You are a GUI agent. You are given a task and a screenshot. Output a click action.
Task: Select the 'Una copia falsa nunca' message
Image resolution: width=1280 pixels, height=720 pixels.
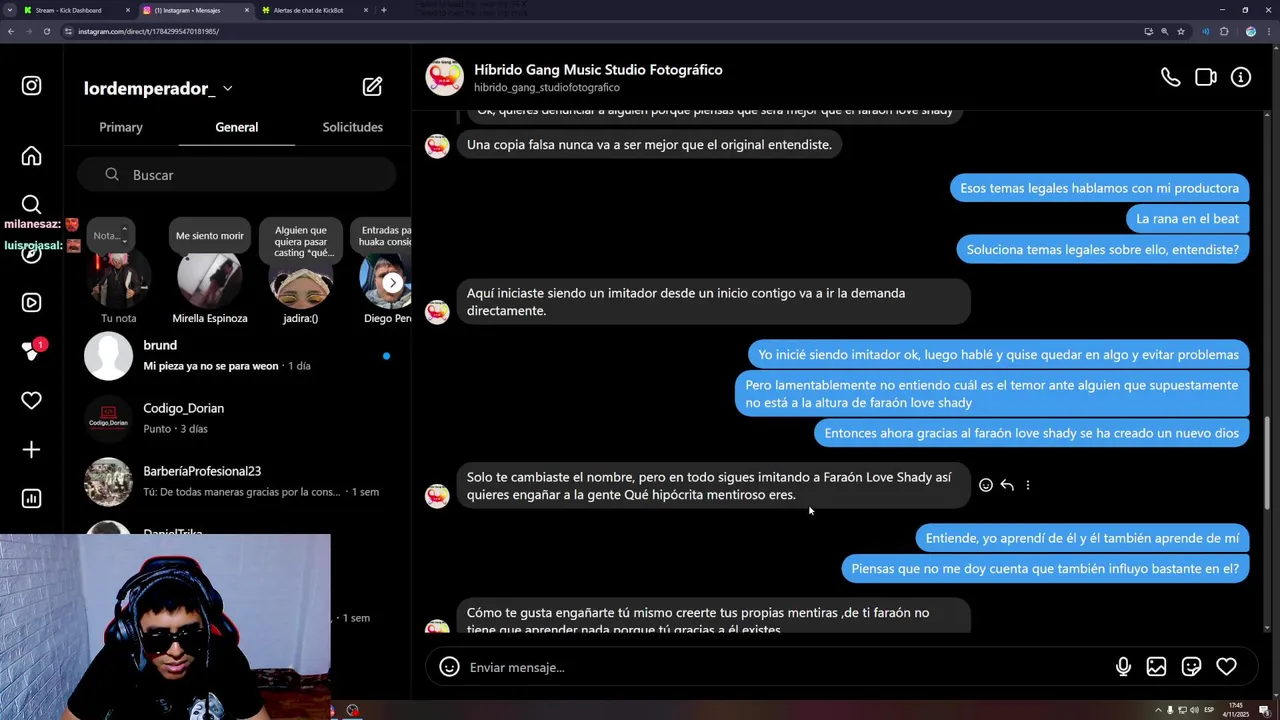click(649, 145)
